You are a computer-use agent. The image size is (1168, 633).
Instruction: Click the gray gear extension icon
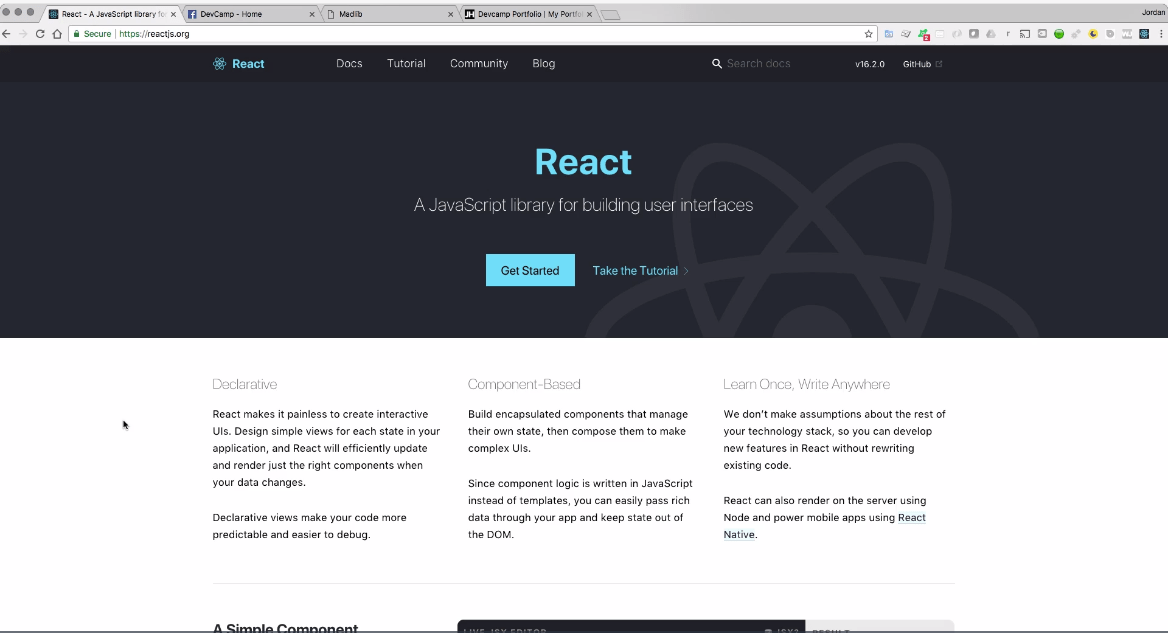click(x=1076, y=34)
